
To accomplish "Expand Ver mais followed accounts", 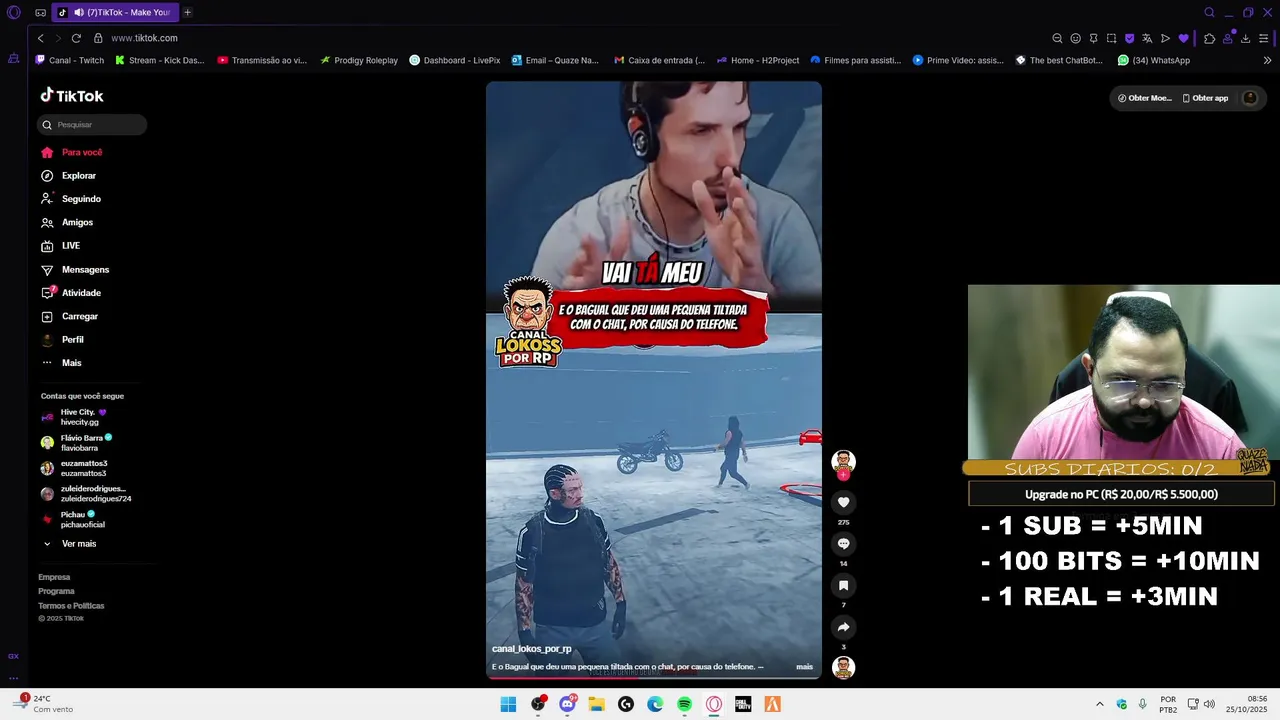I will (69, 544).
